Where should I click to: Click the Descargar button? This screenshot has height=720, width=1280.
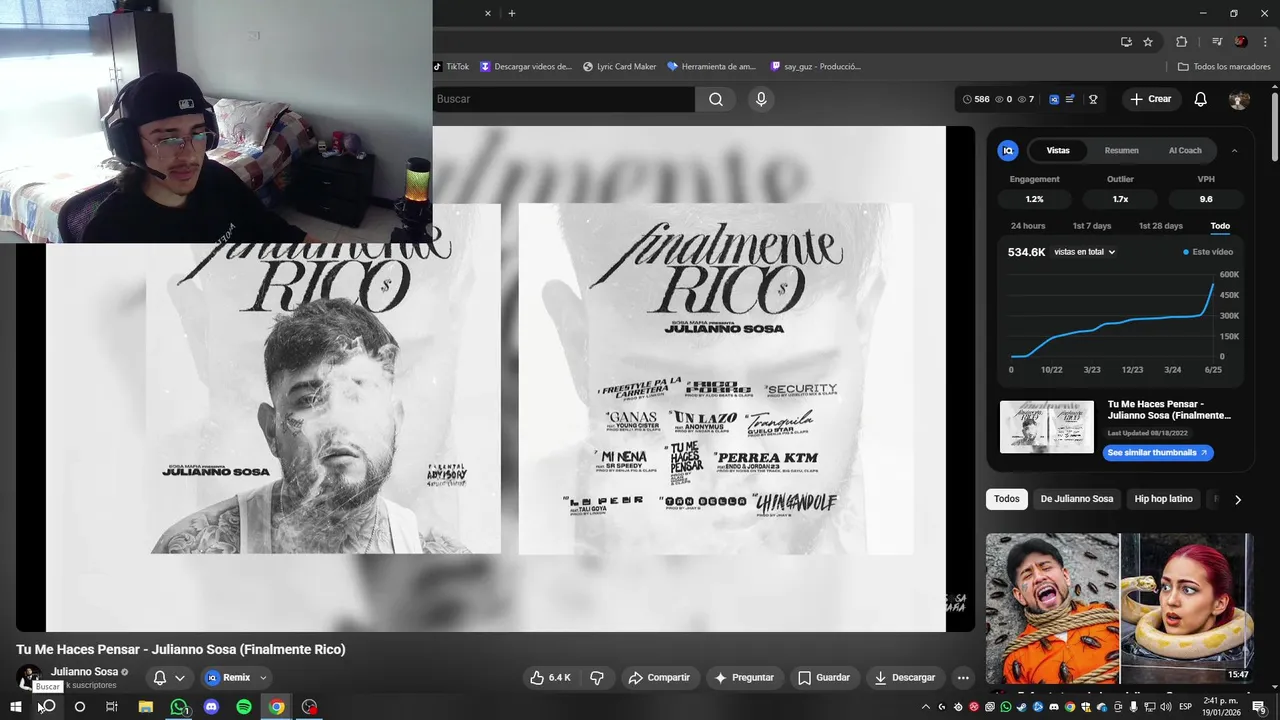coord(905,677)
